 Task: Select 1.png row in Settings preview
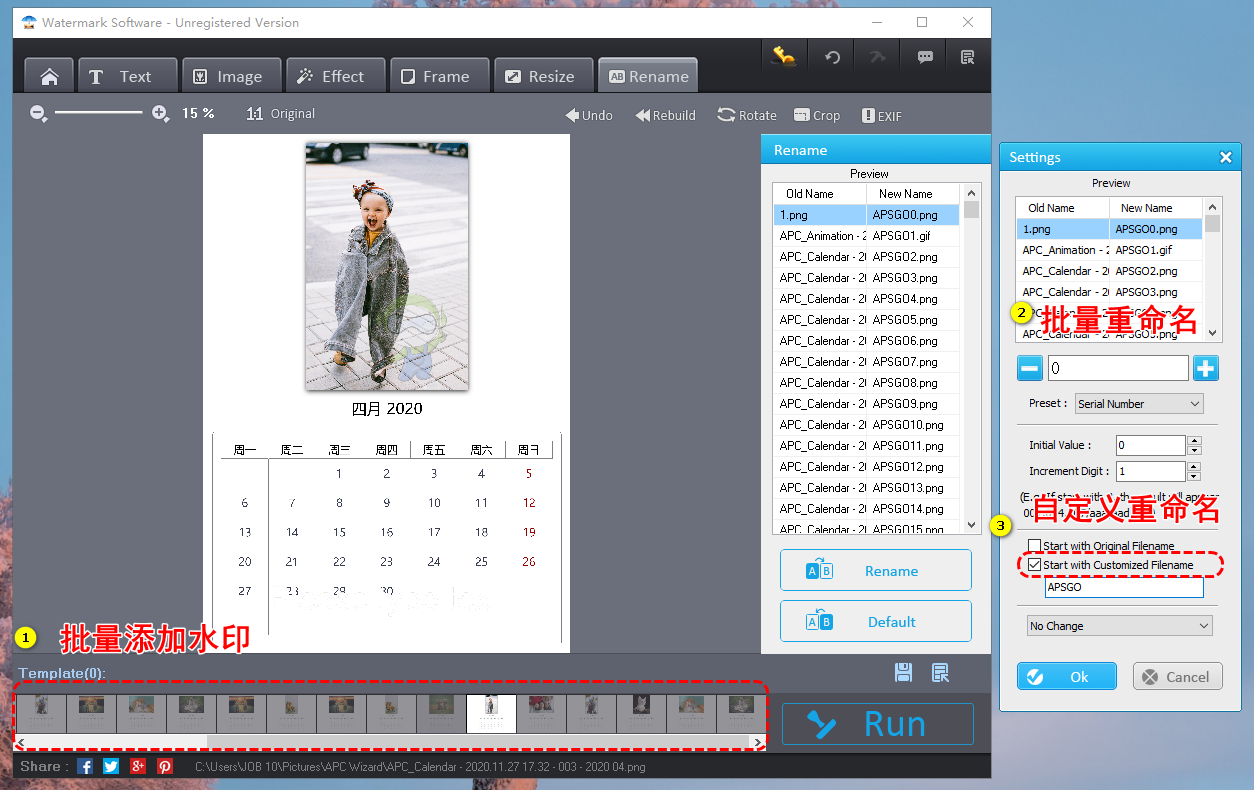click(x=1110, y=229)
